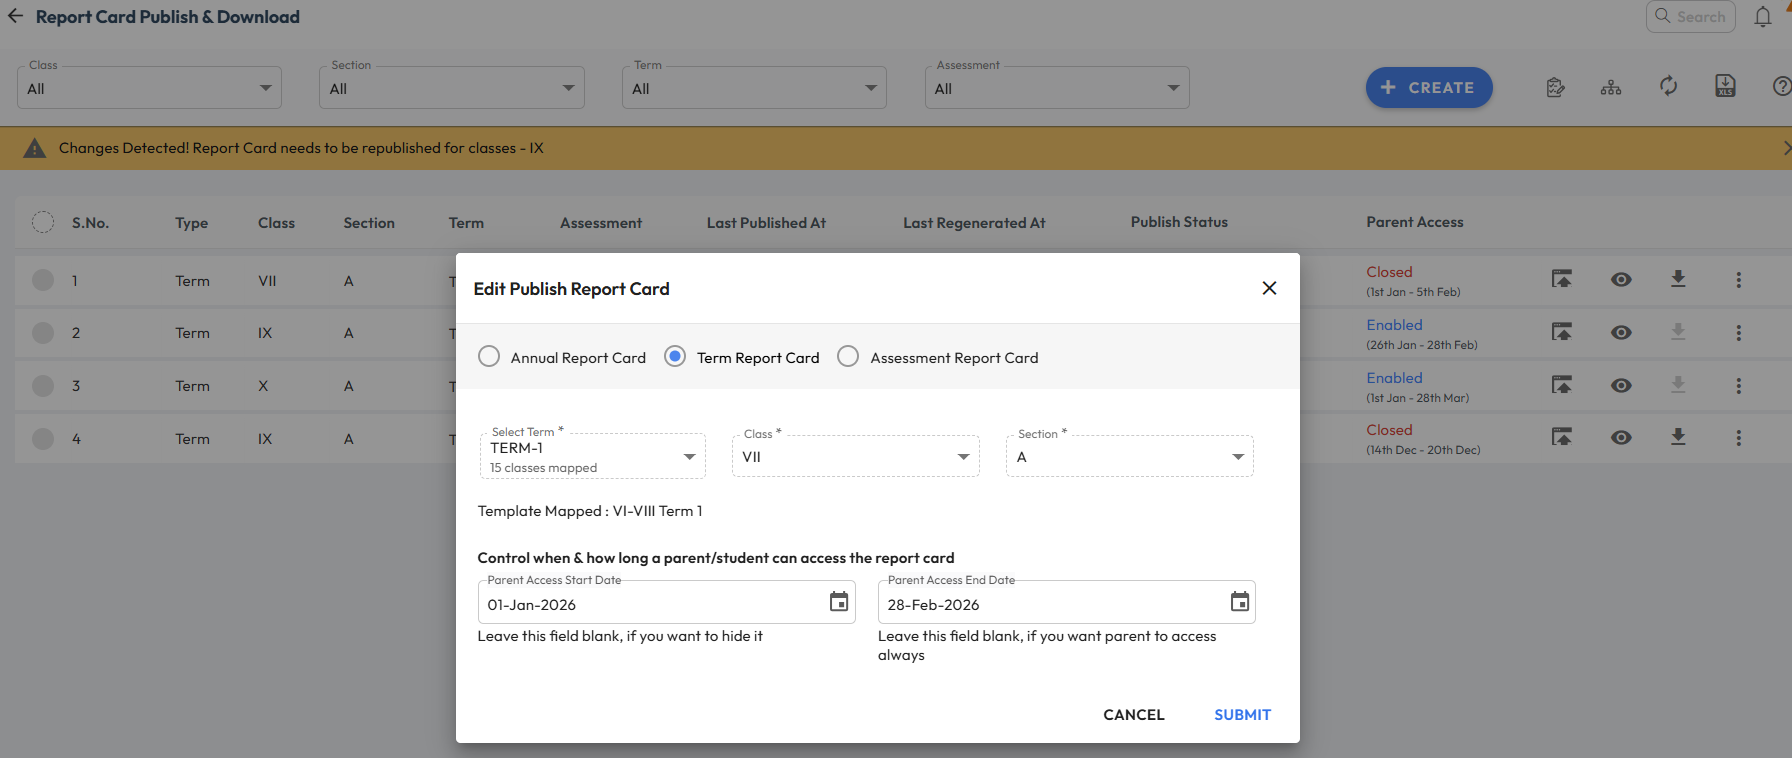Click CANCEL in the edit dialog

coord(1133,715)
